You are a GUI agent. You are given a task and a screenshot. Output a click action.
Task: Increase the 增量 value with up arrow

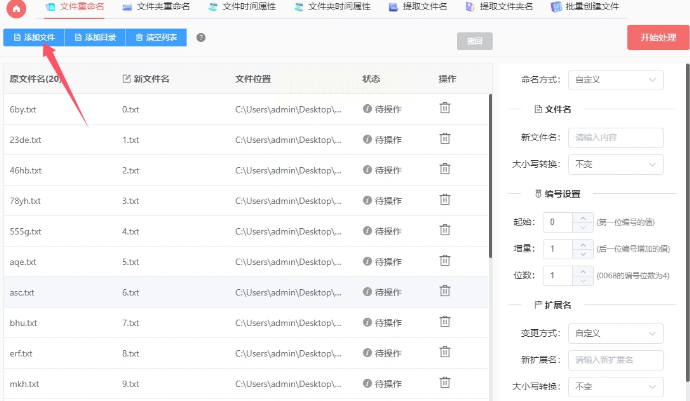tap(583, 244)
